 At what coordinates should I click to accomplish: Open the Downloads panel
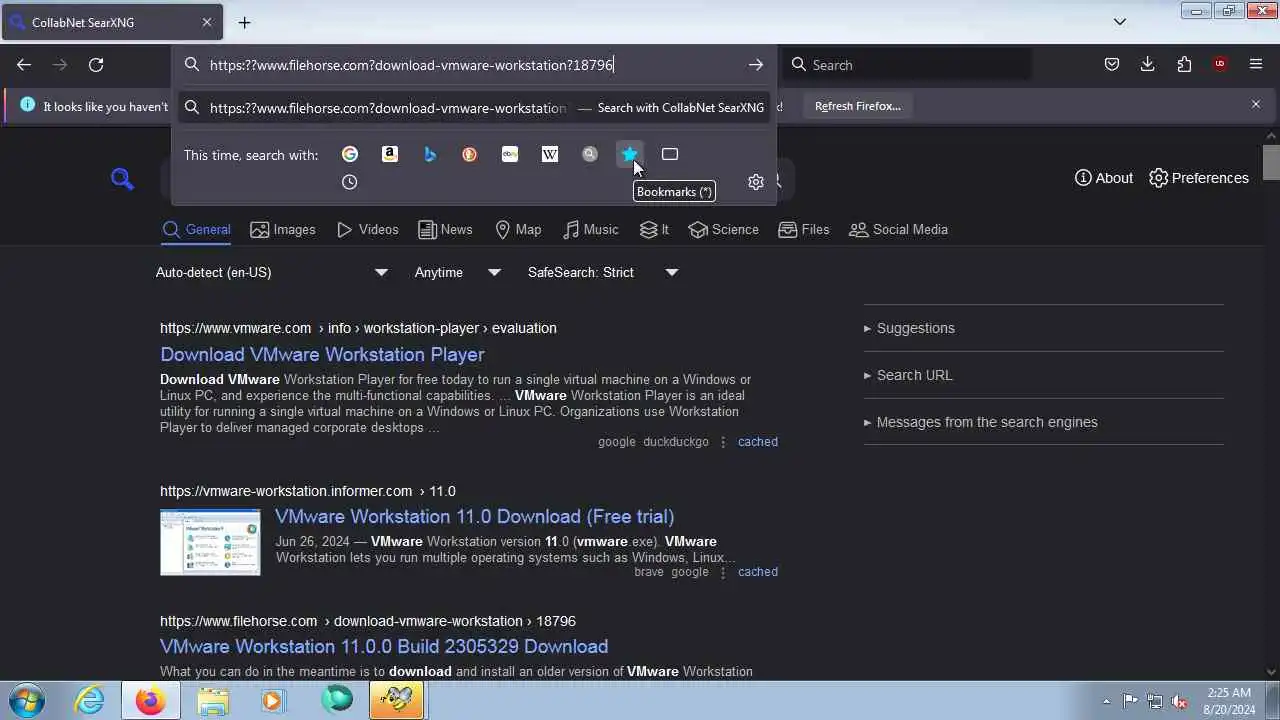tap(1148, 65)
